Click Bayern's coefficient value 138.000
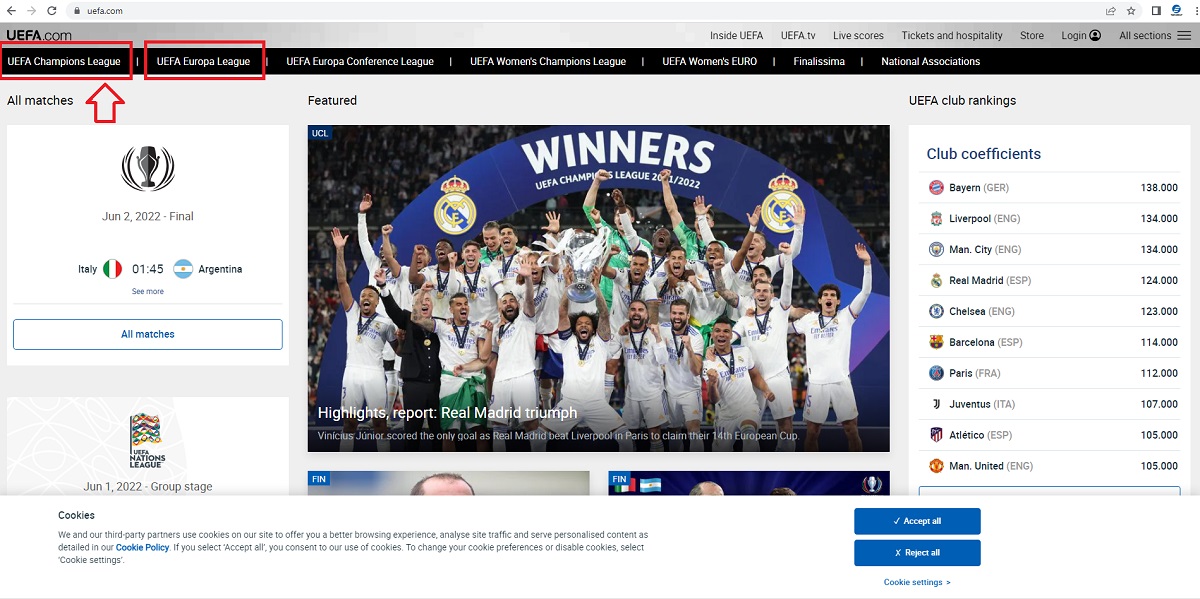The image size is (1200, 599). click(x=1159, y=188)
